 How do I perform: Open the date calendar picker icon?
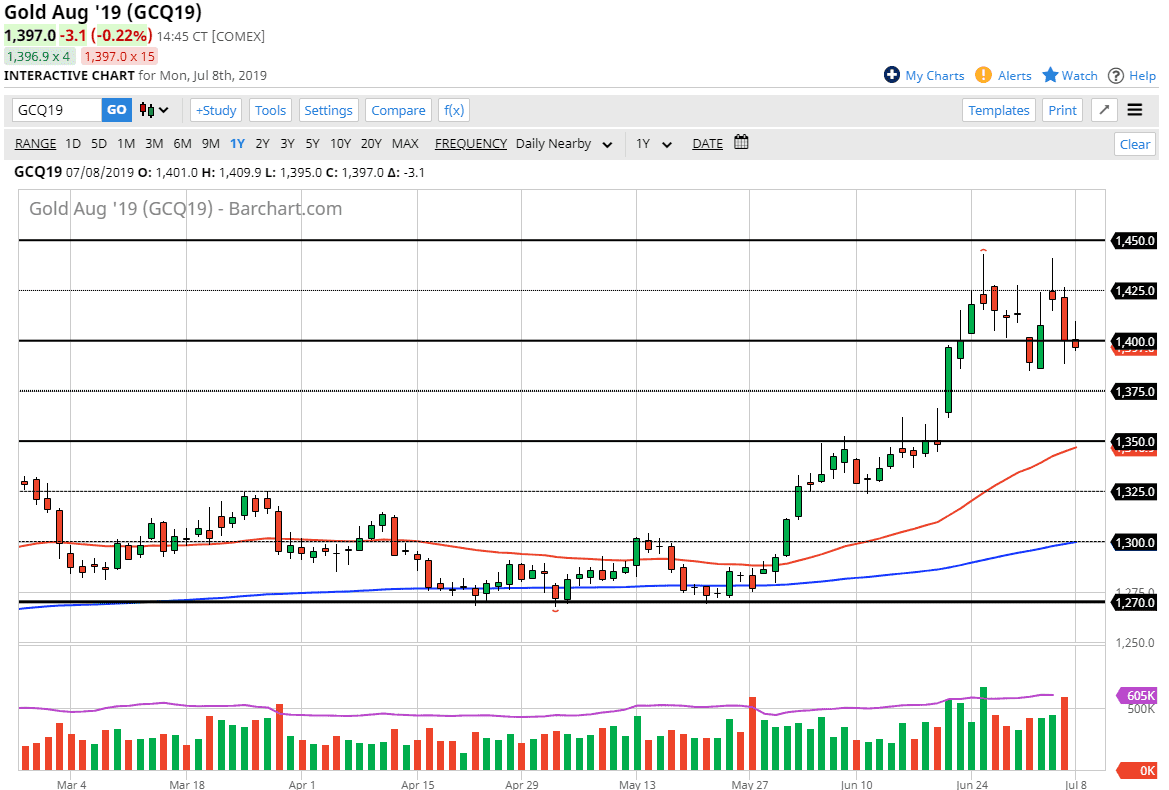pos(741,143)
